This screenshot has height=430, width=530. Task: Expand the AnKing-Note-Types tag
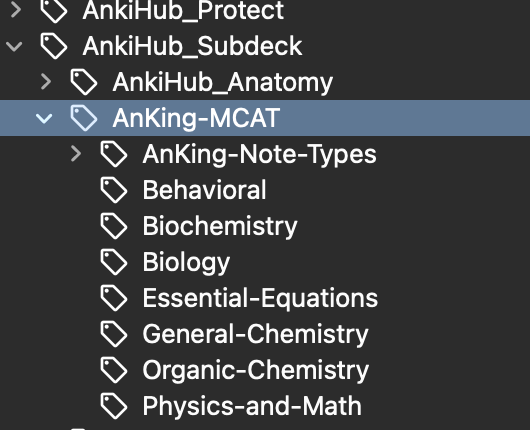pyautogui.click(x=76, y=154)
